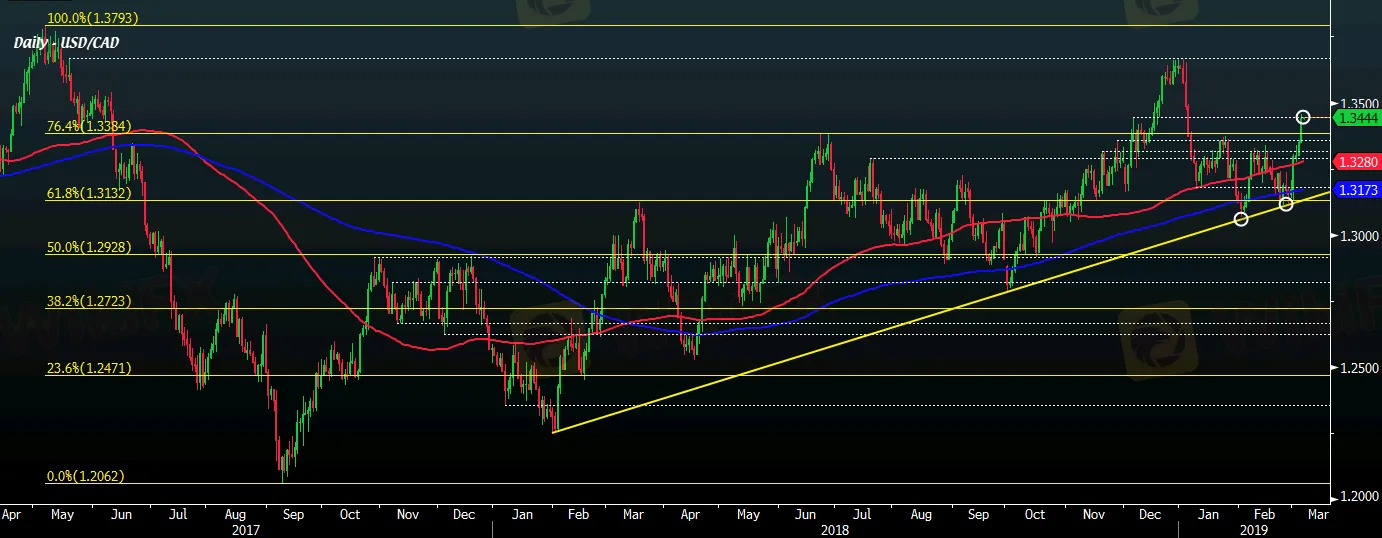Select the 2019 year label on time axis
This screenshot has height=538, width=1382.
[1254, 531]
